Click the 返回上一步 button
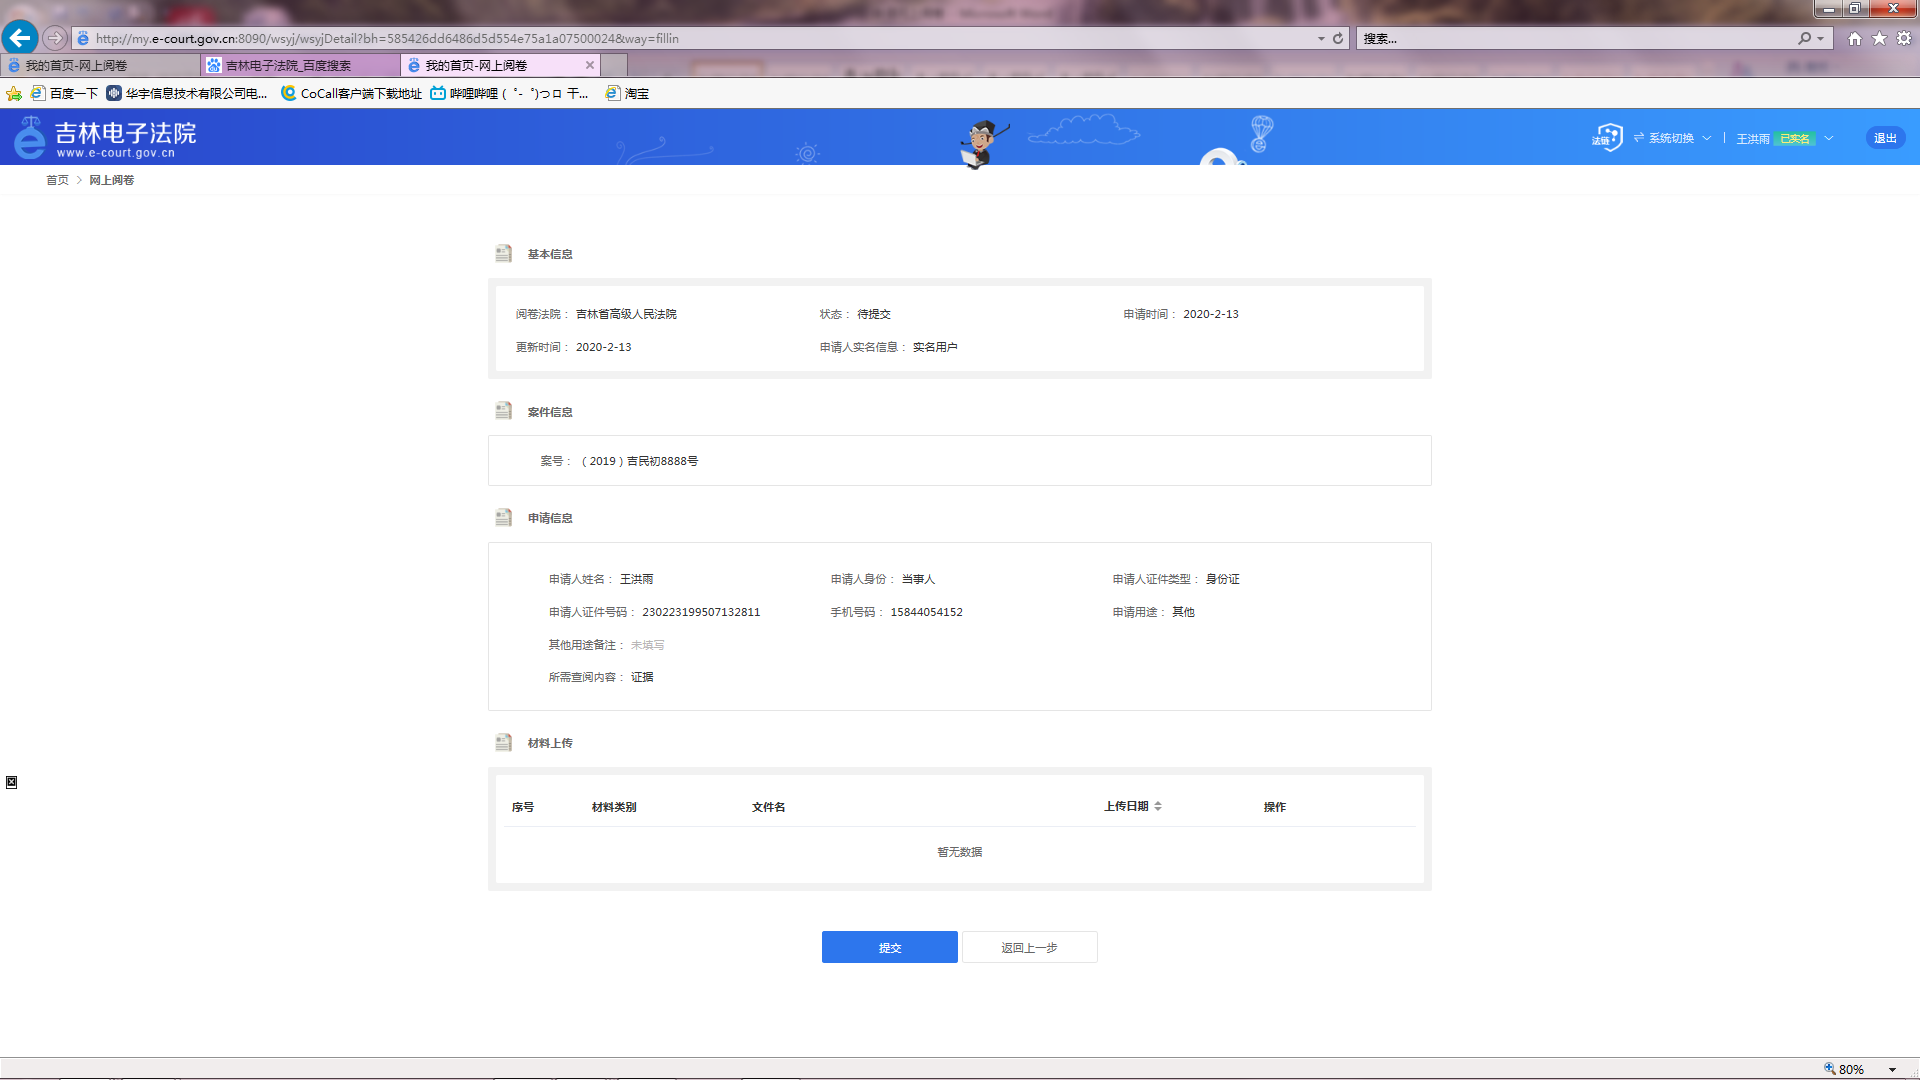The height and width of the screenshot is (1080, 1920). (1030, 947)
